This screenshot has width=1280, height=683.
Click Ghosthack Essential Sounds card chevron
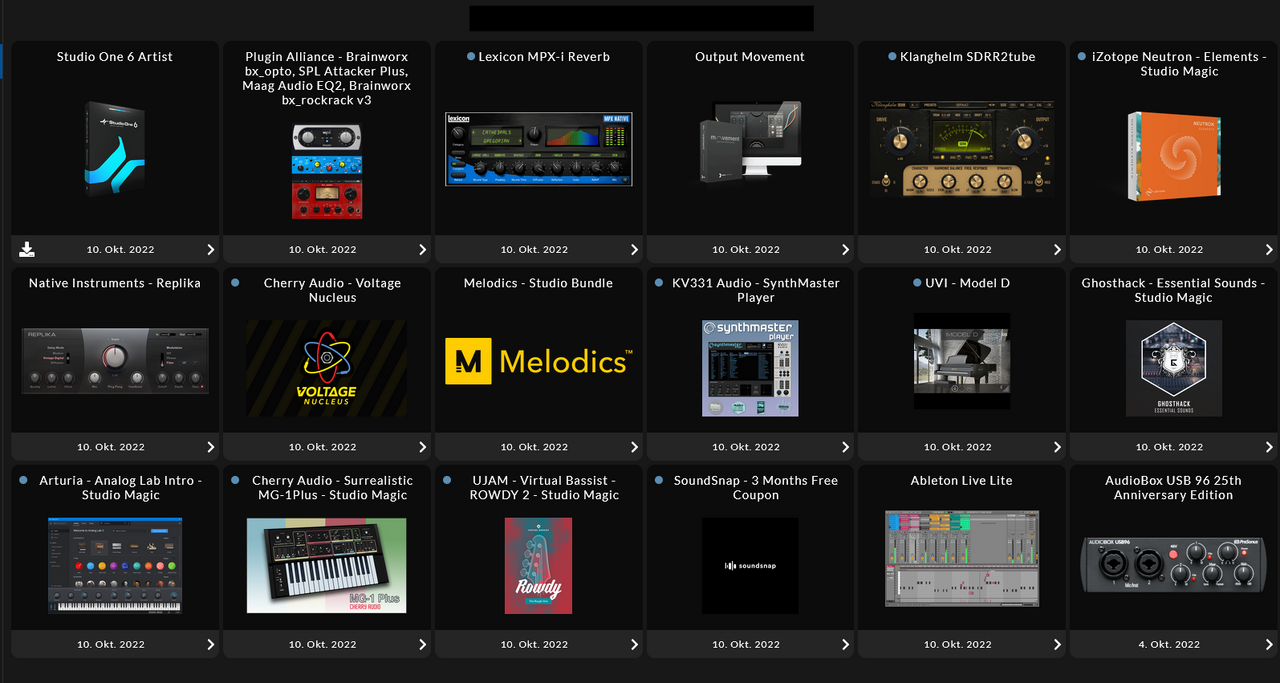click(x=1270, y=447)
